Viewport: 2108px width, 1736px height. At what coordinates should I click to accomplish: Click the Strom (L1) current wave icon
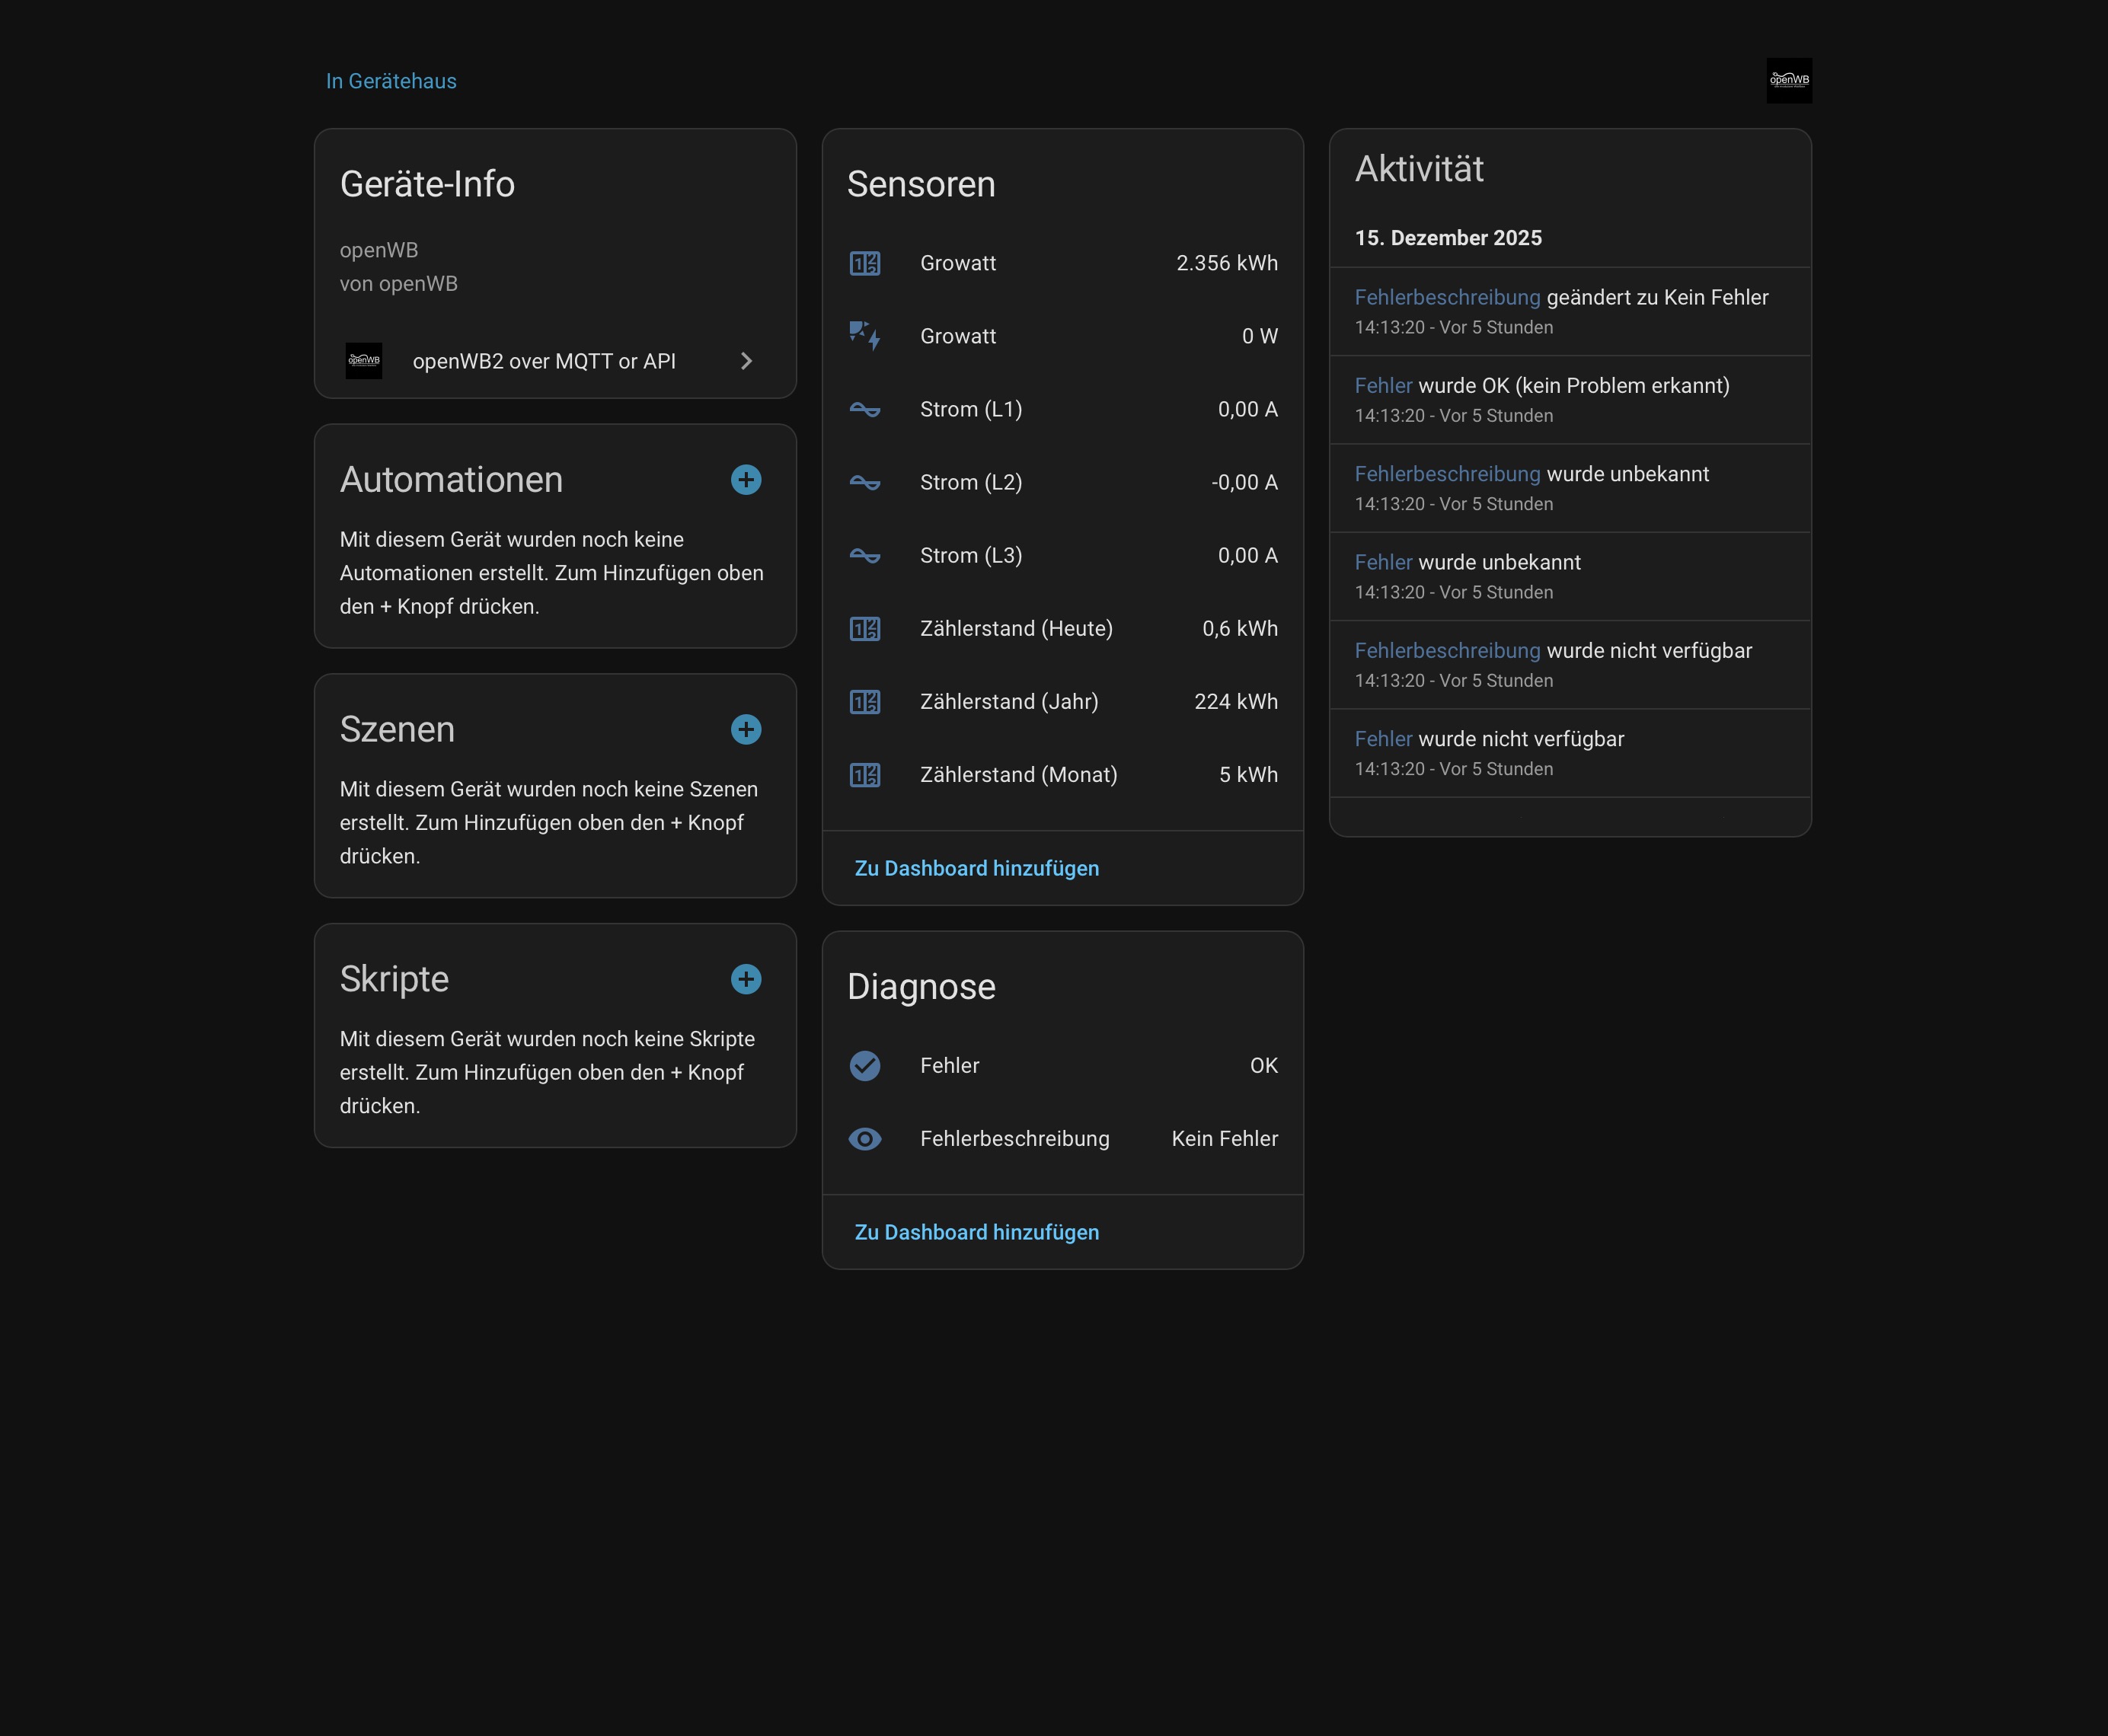click(x=864, y=410)
